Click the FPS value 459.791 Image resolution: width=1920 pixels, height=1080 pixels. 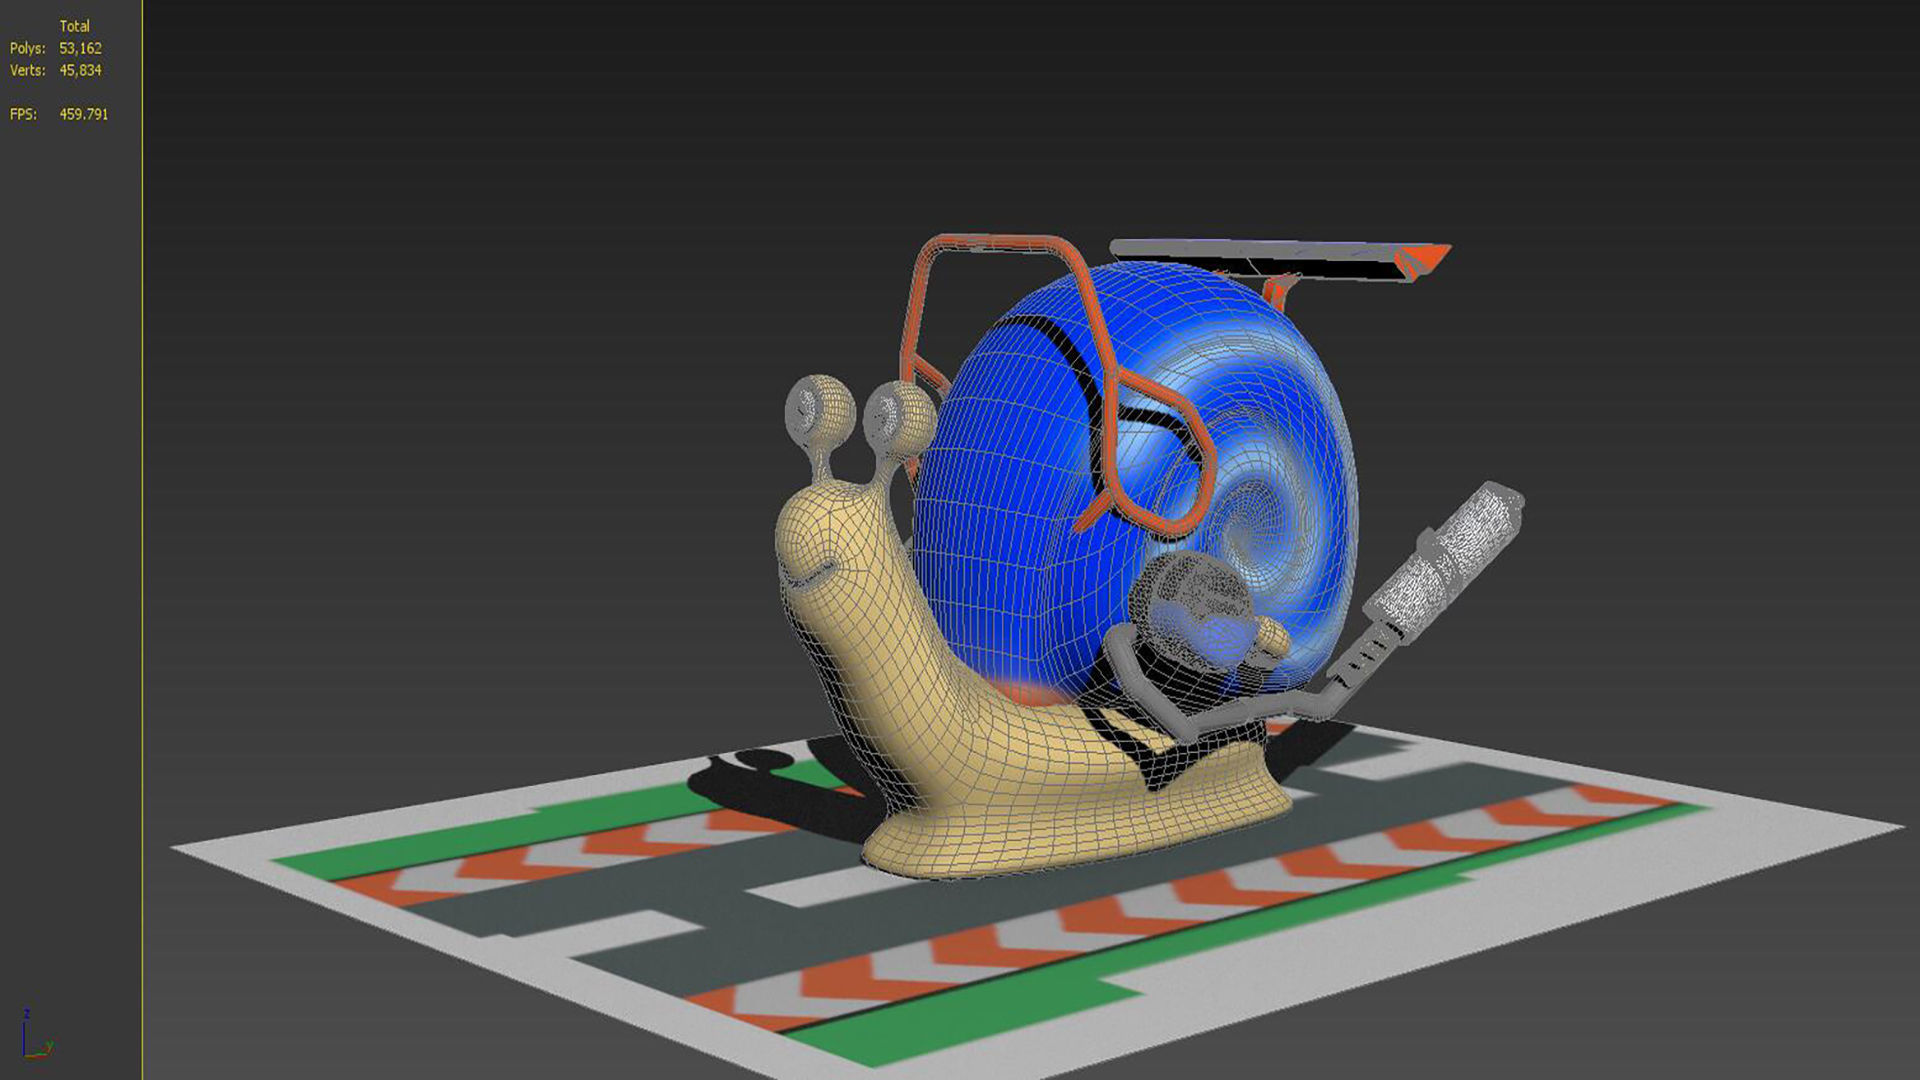tap(84, 114)
